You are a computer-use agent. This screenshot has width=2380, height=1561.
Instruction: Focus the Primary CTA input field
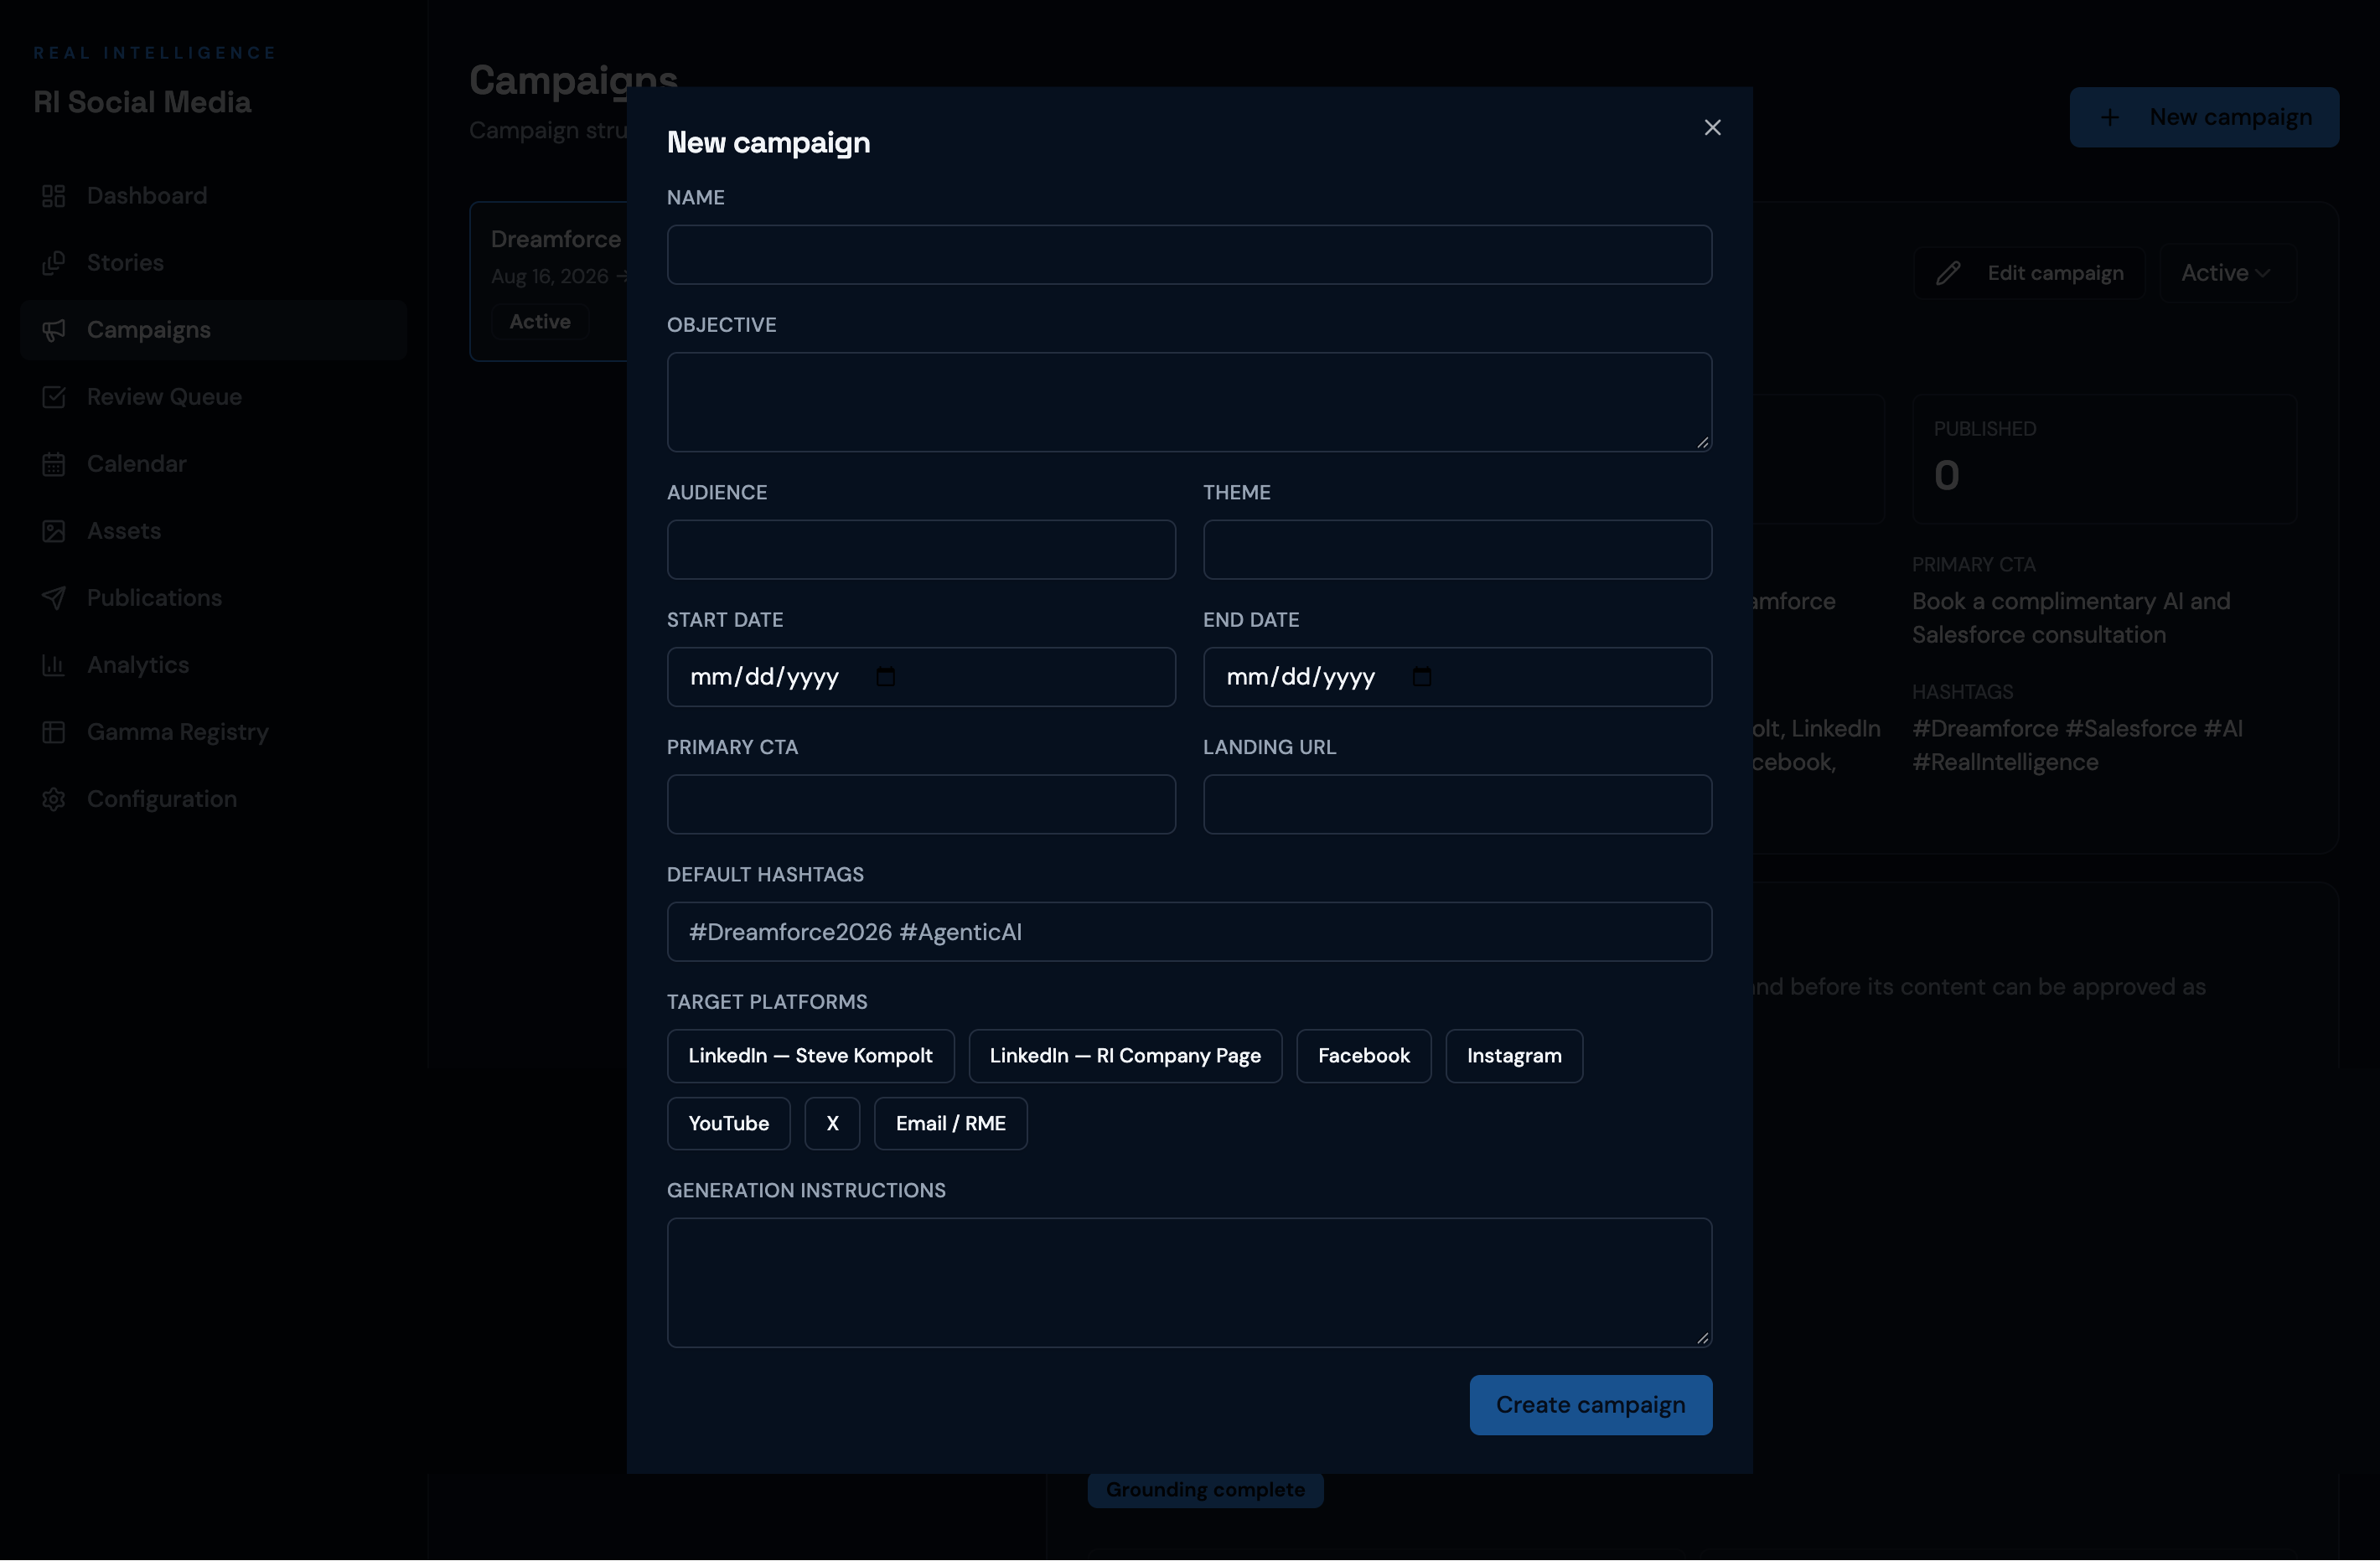tap(921, 805)
